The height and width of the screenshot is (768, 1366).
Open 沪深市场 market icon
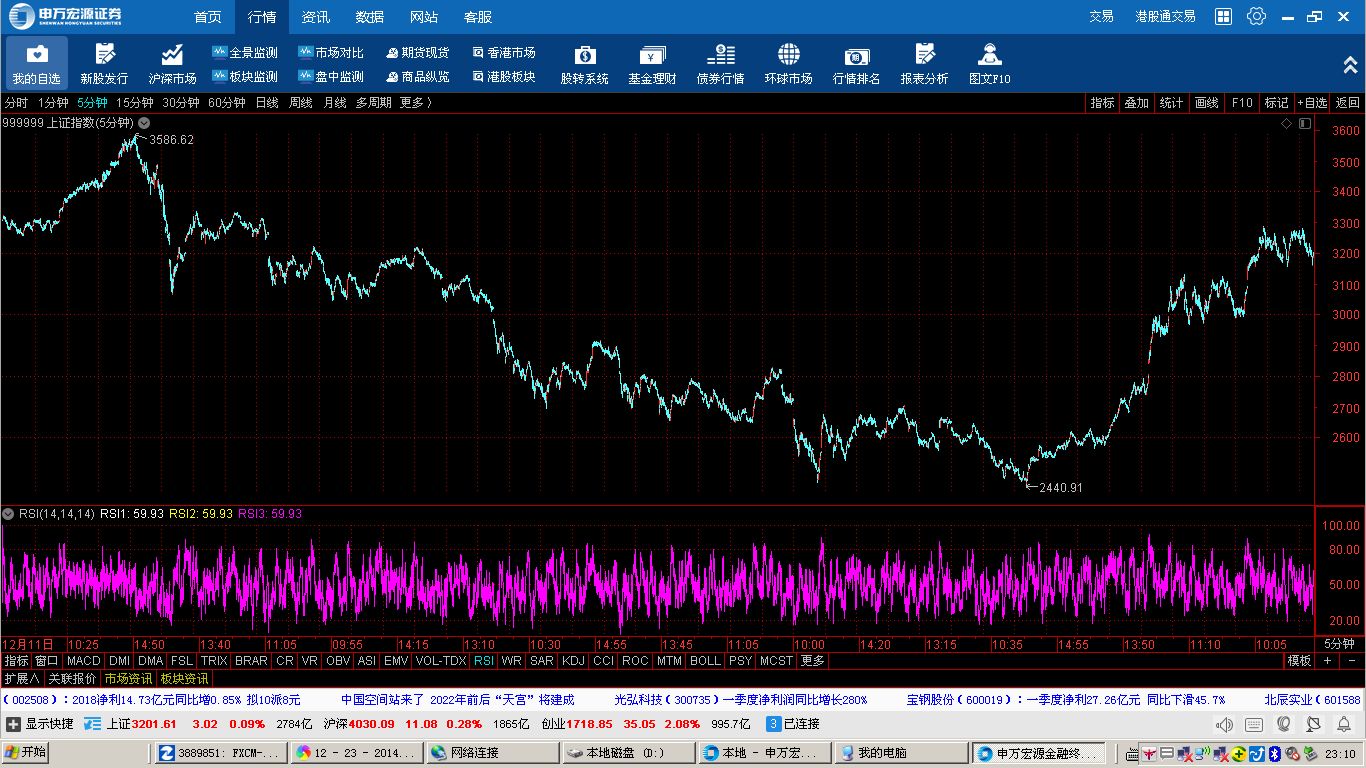pos(172,63)
